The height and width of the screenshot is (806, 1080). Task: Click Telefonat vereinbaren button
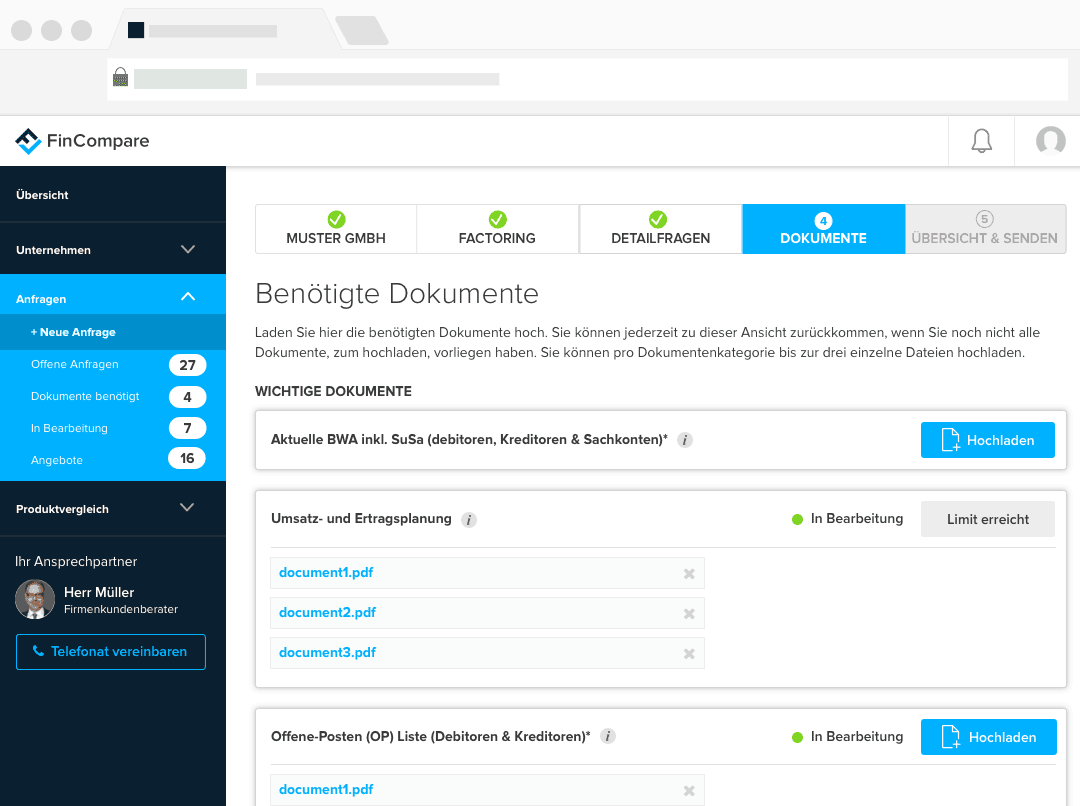point(110,651)
